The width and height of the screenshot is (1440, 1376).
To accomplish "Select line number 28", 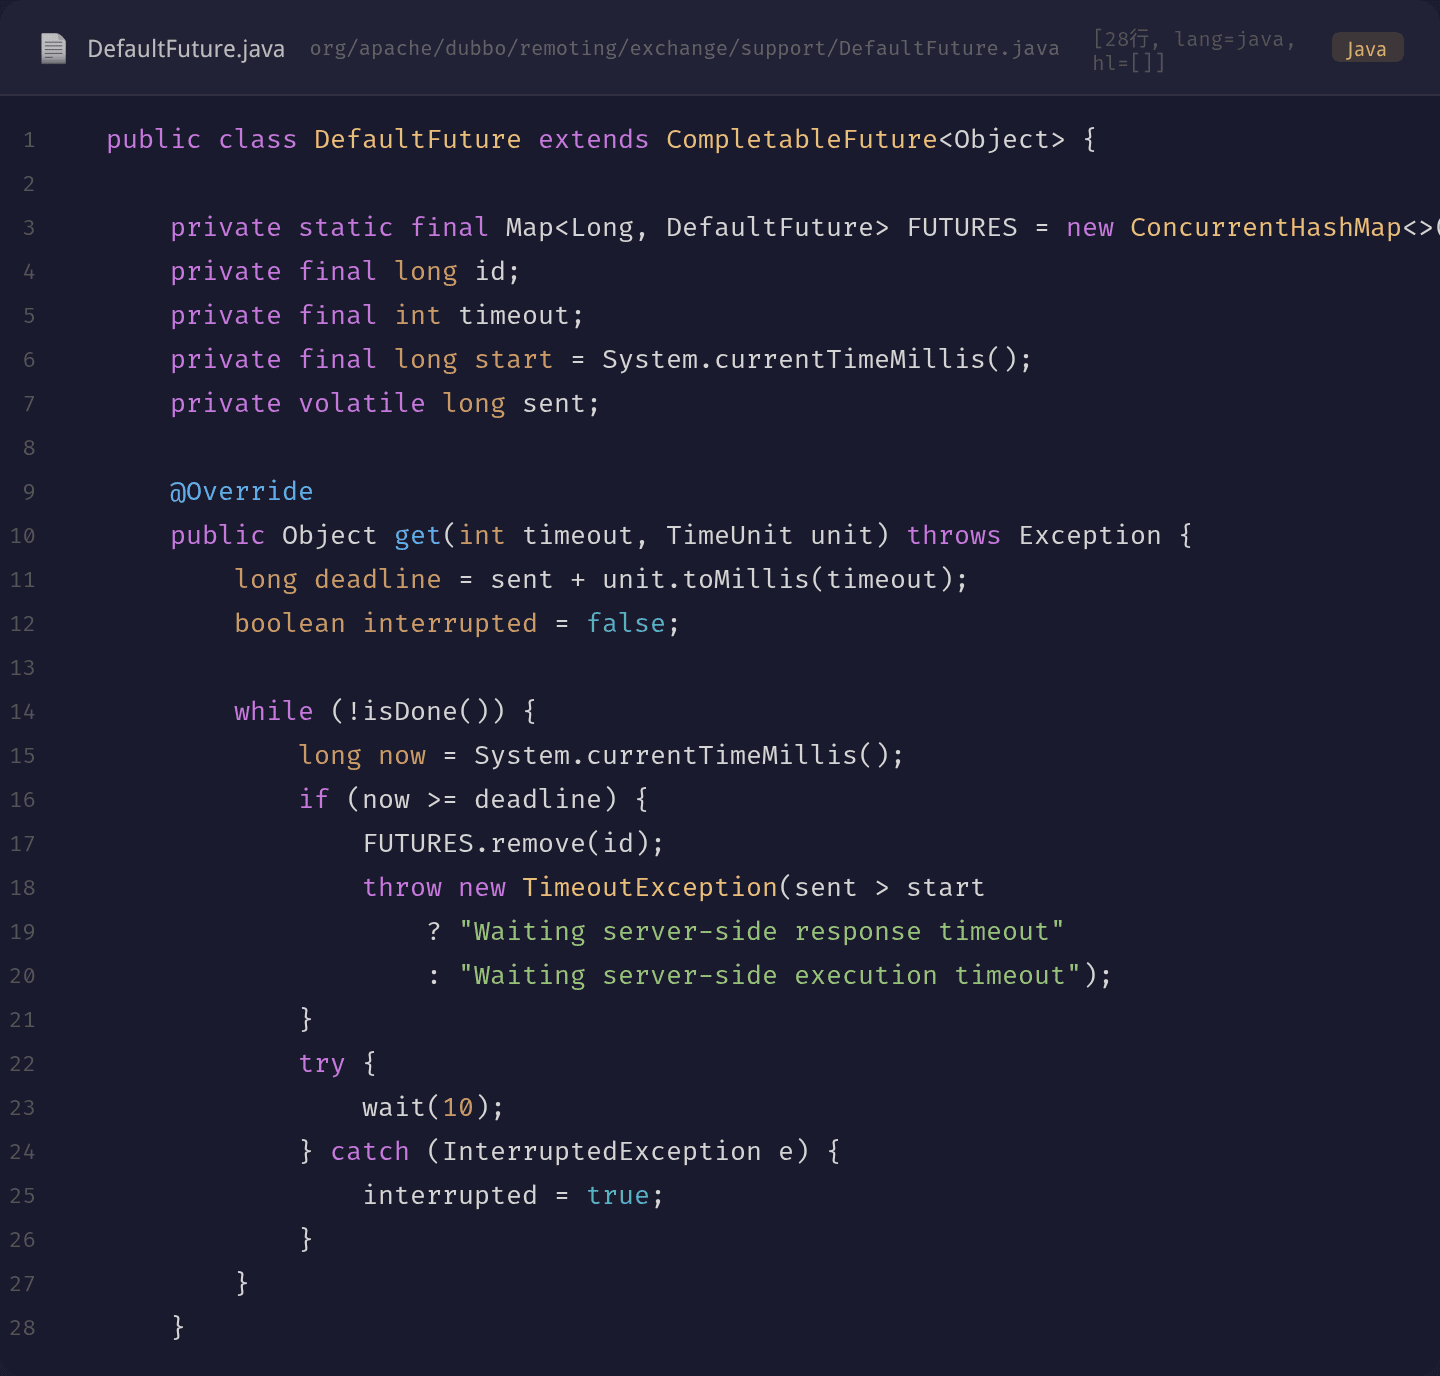I will [x=22, y=1328].
